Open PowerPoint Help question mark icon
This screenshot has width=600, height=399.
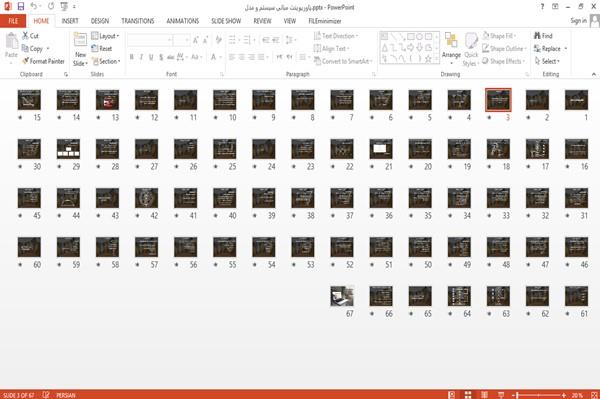(x=542, y=7)
